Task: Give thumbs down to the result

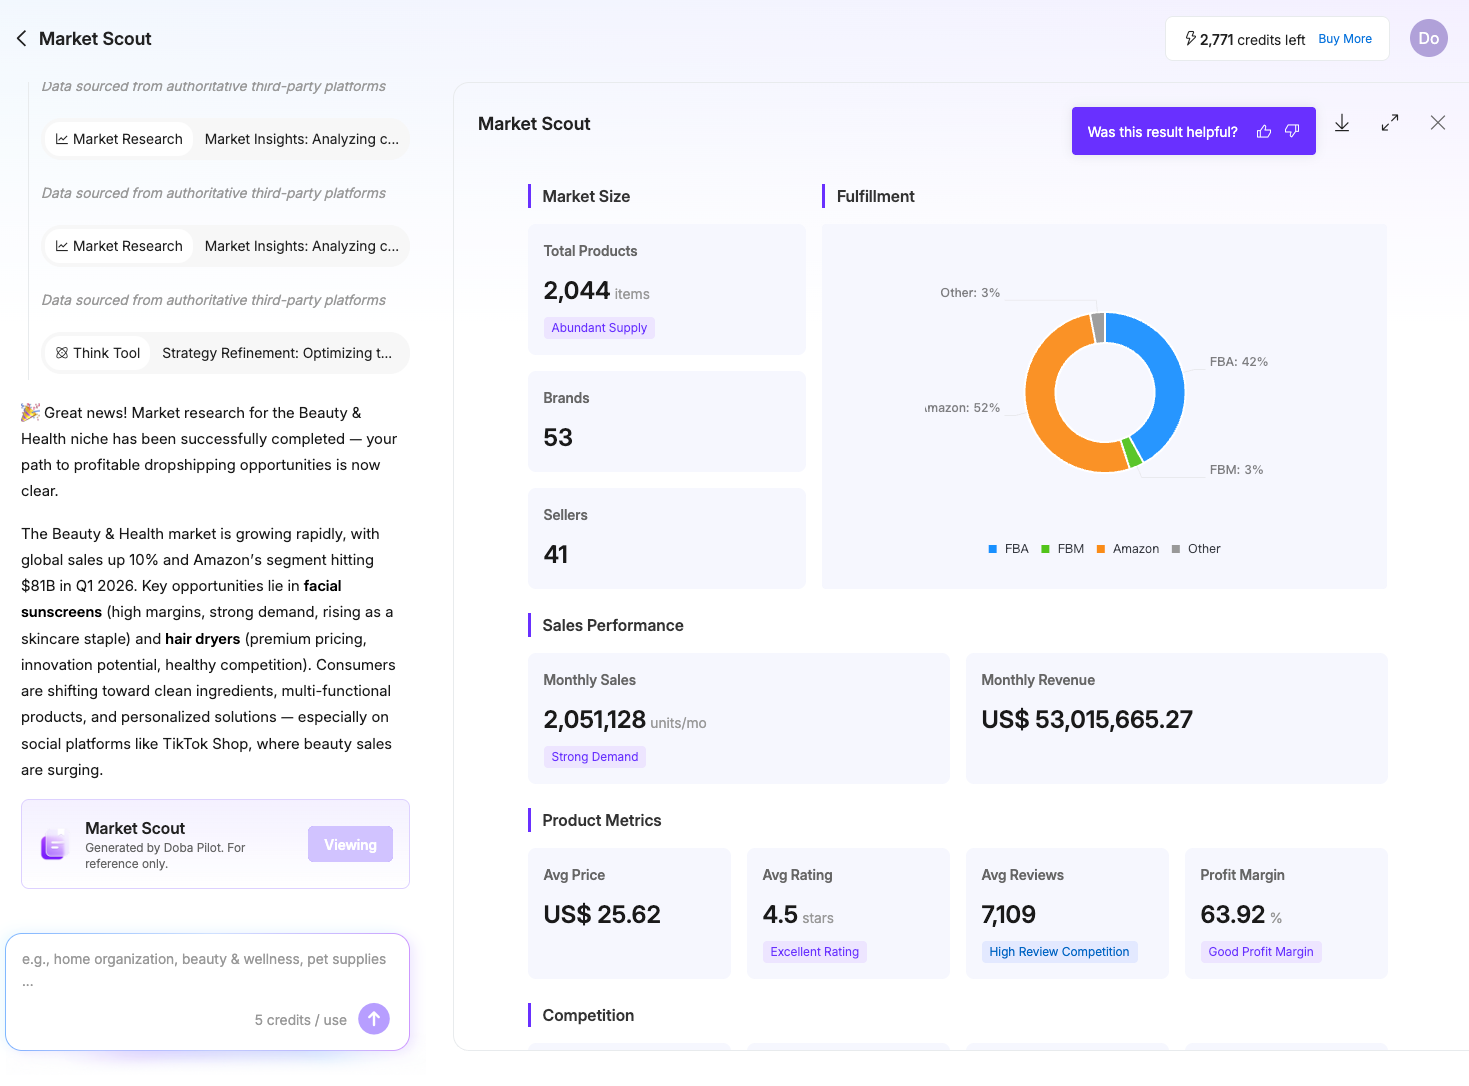Action: 1292,132
